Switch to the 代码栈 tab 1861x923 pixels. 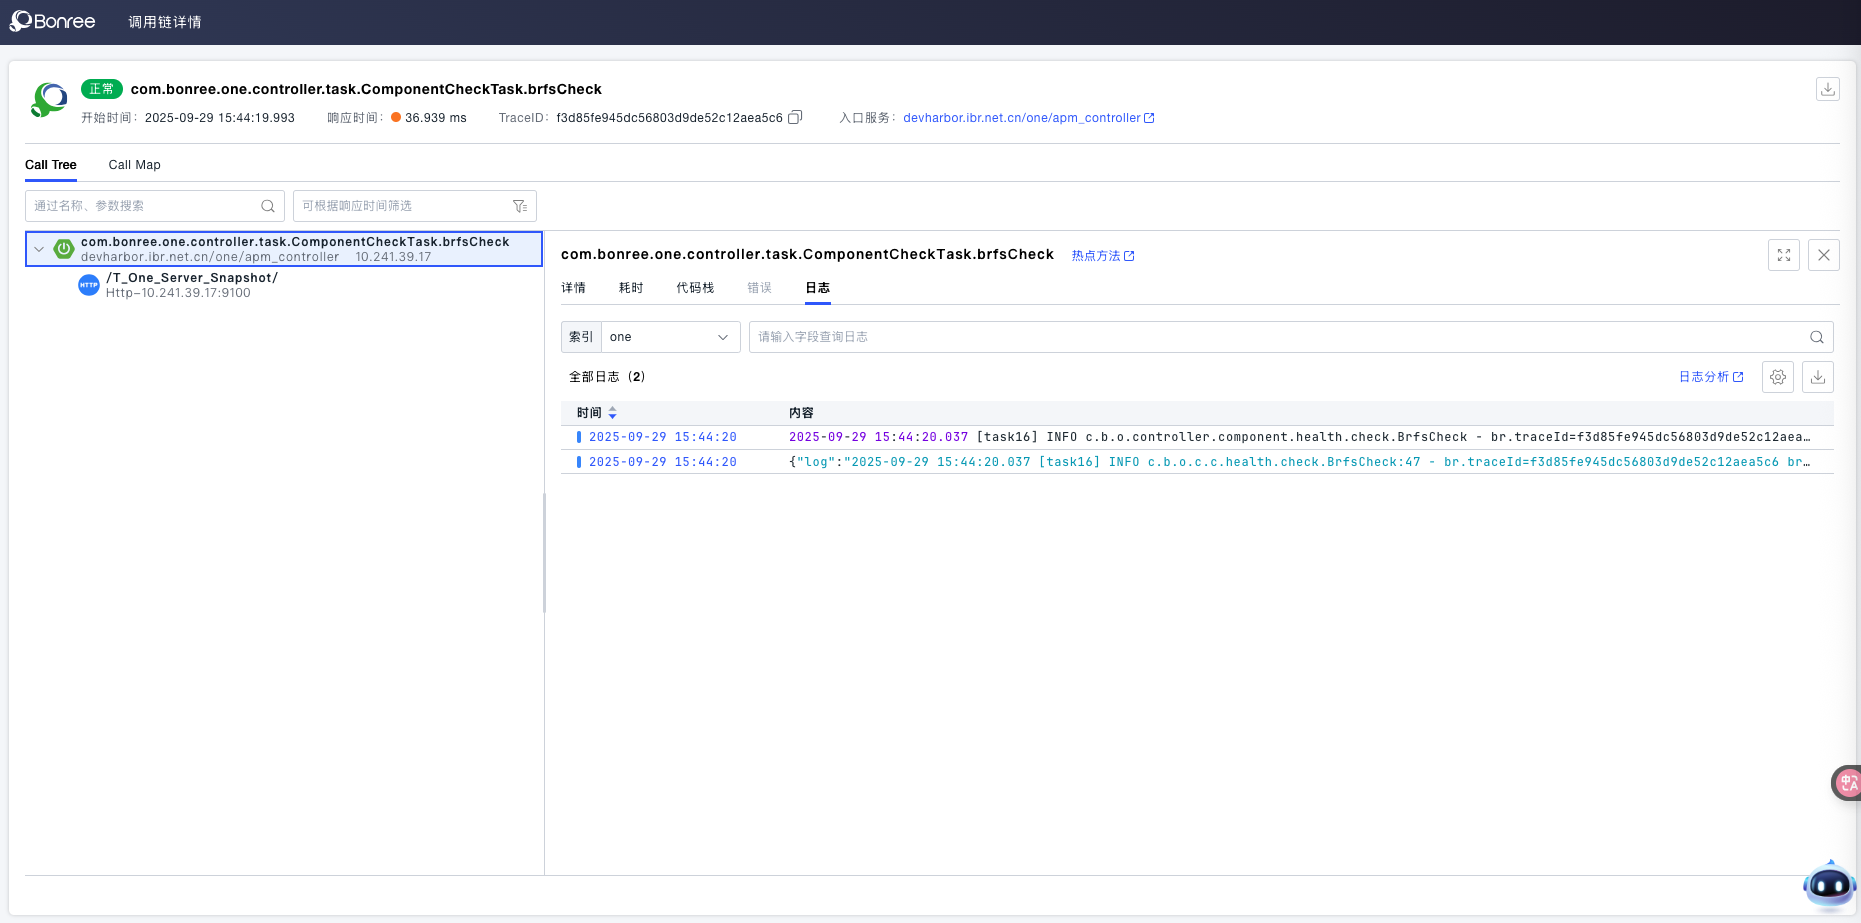tap(695, 288)
